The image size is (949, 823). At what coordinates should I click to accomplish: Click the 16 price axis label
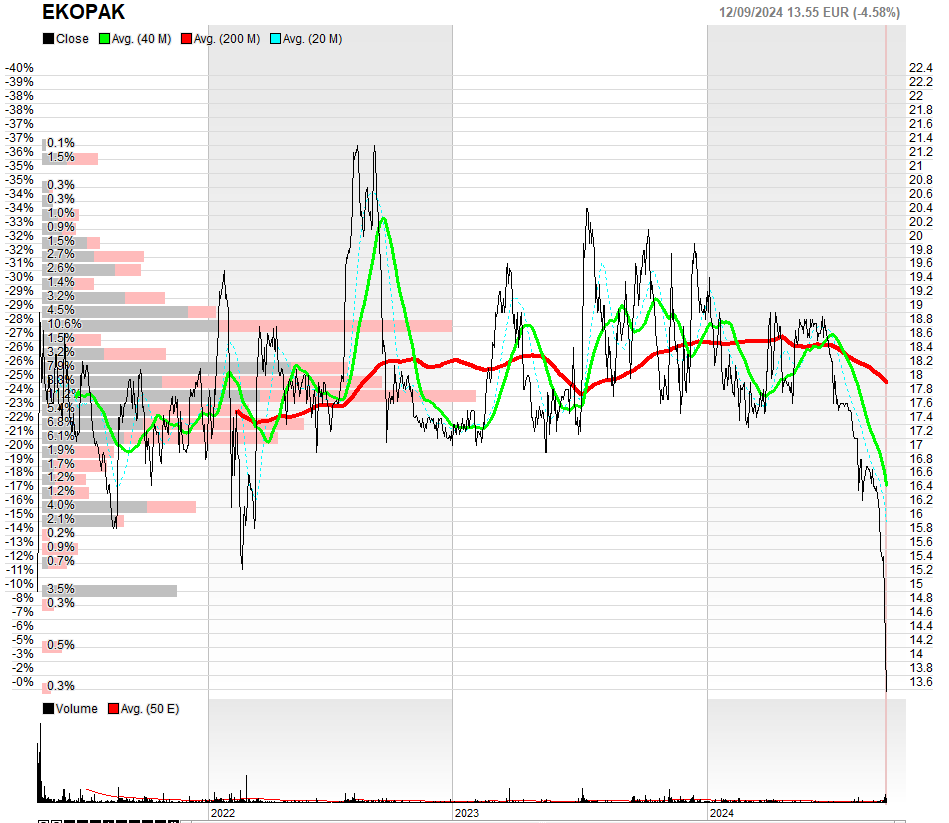pos(916,514)
